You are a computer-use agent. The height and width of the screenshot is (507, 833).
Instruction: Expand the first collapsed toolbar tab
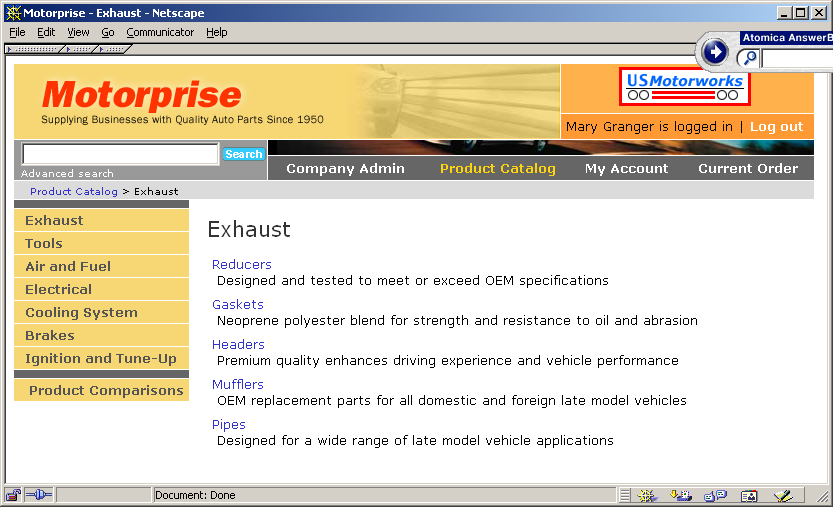tap(33, 49)
